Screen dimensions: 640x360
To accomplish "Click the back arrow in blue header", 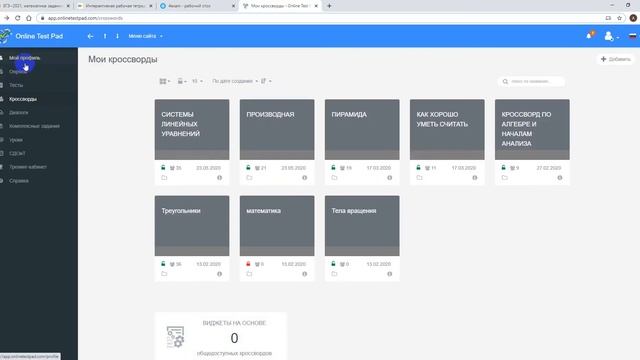I will click(x=90, y=36).
